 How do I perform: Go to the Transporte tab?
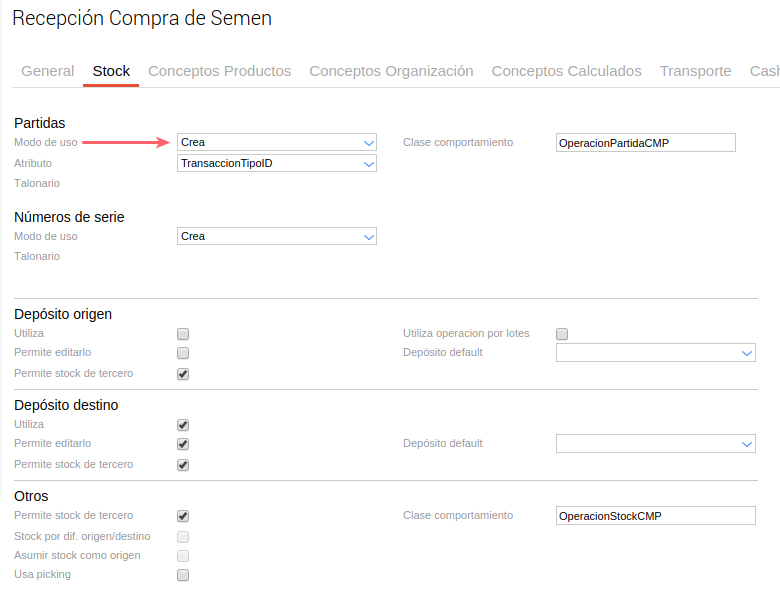click(695, 71)
